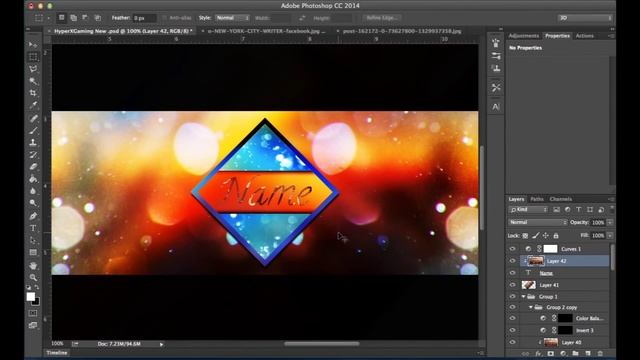This screenshot has width=640, height=360.
Task: Select the Pen tool
Action: click(x=33, y=216)
